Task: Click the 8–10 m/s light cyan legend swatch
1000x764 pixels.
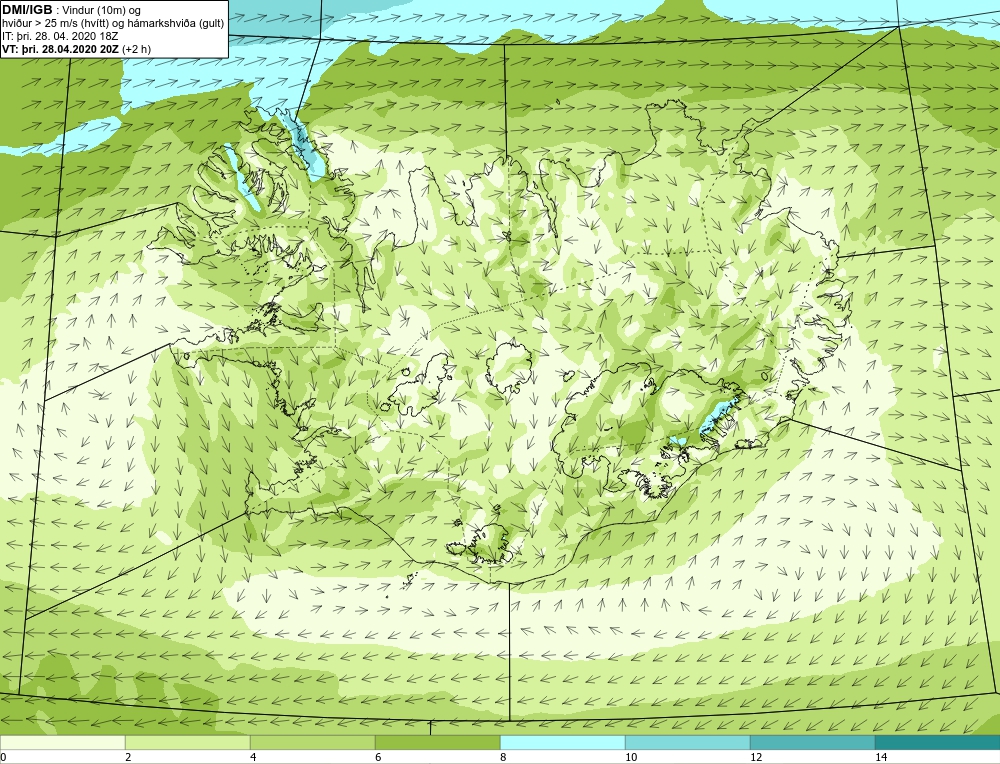Action: (562, 742)
